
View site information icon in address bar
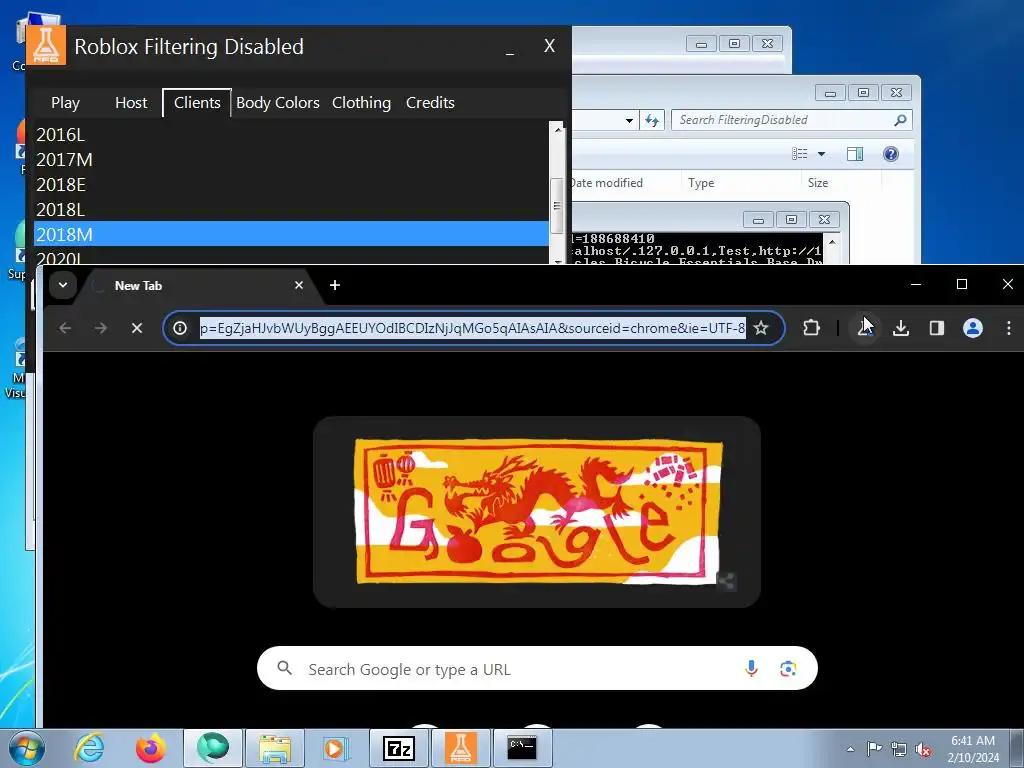(180, 328)
